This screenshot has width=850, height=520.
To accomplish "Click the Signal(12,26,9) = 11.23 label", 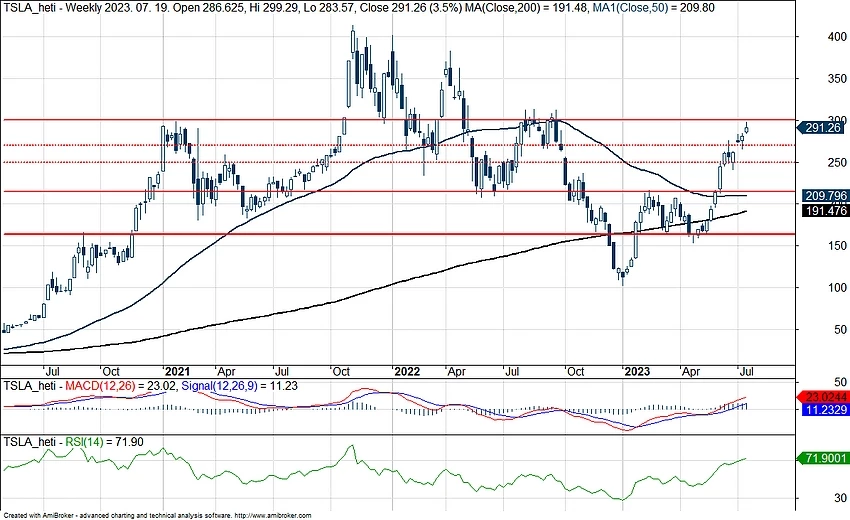I will coord(239,386).
